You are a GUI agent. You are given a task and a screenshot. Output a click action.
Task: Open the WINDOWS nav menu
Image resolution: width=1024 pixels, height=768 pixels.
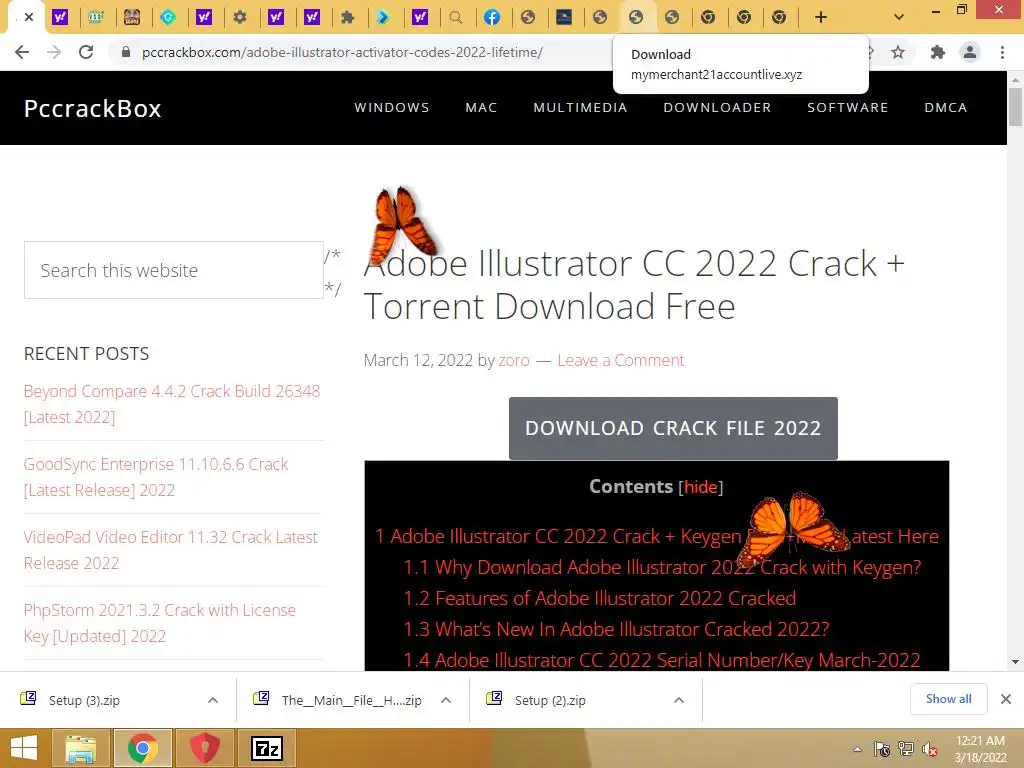(x=392, y=108)
